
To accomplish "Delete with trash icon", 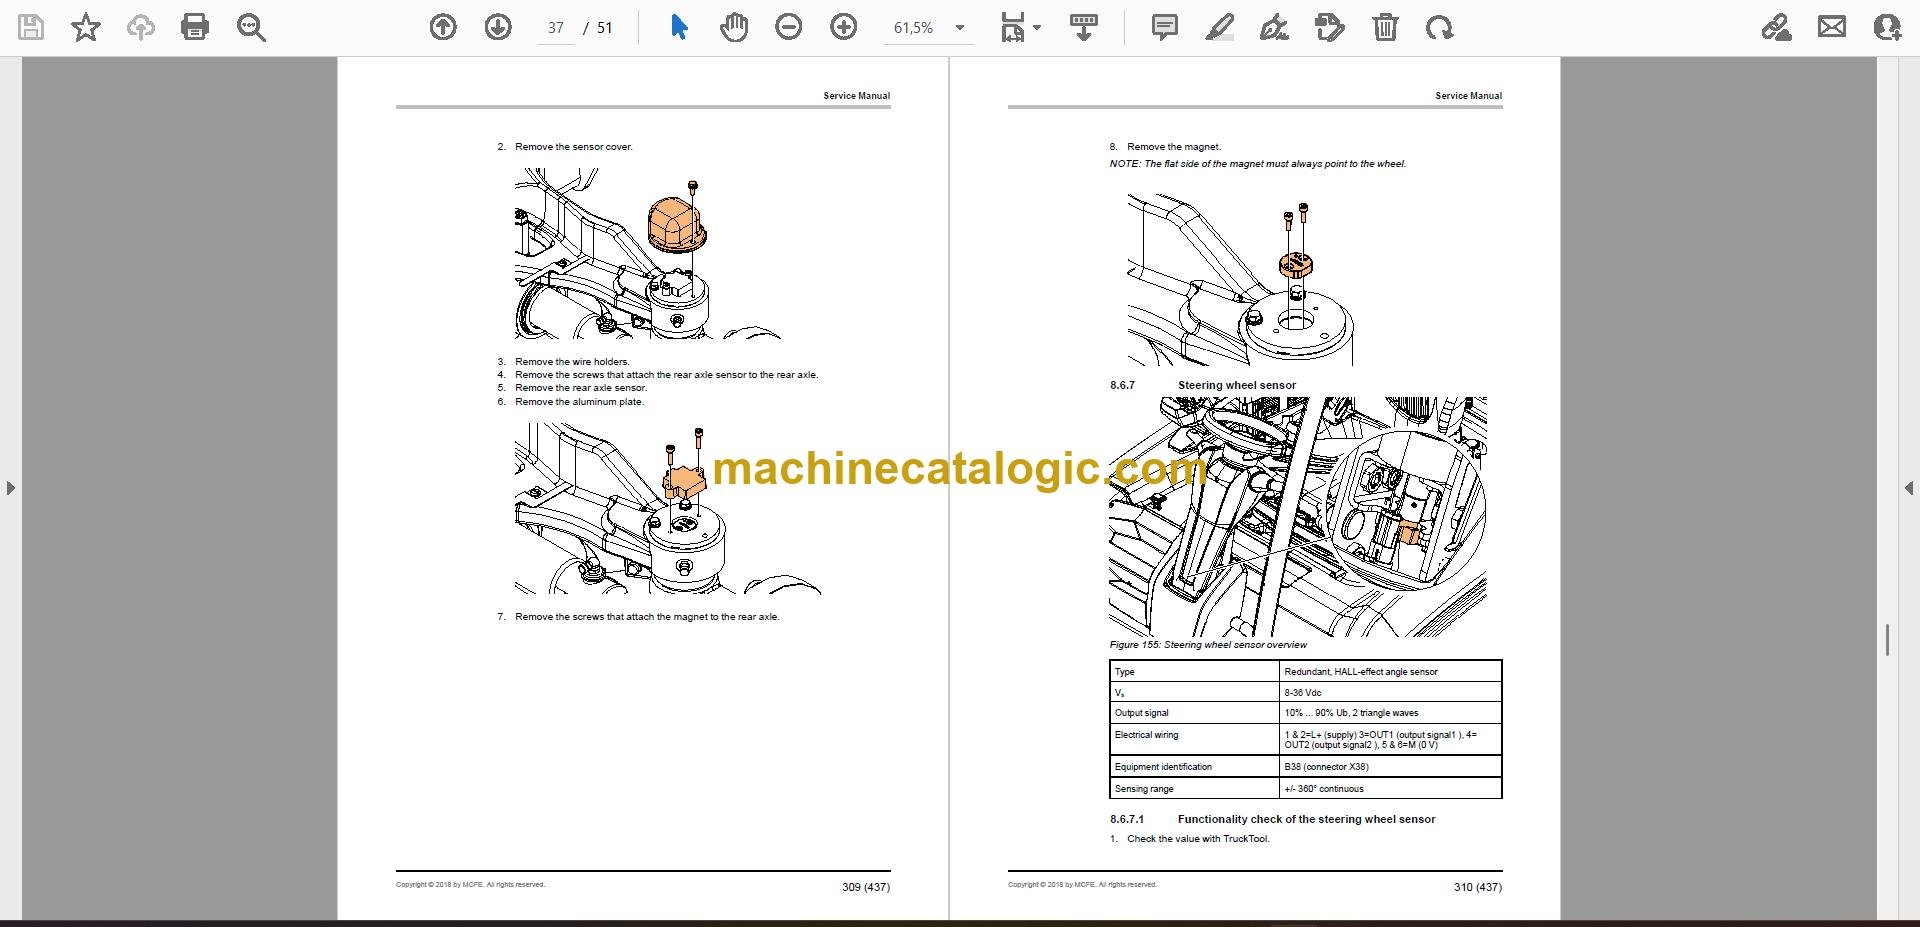I will (x=1385, y=28).
